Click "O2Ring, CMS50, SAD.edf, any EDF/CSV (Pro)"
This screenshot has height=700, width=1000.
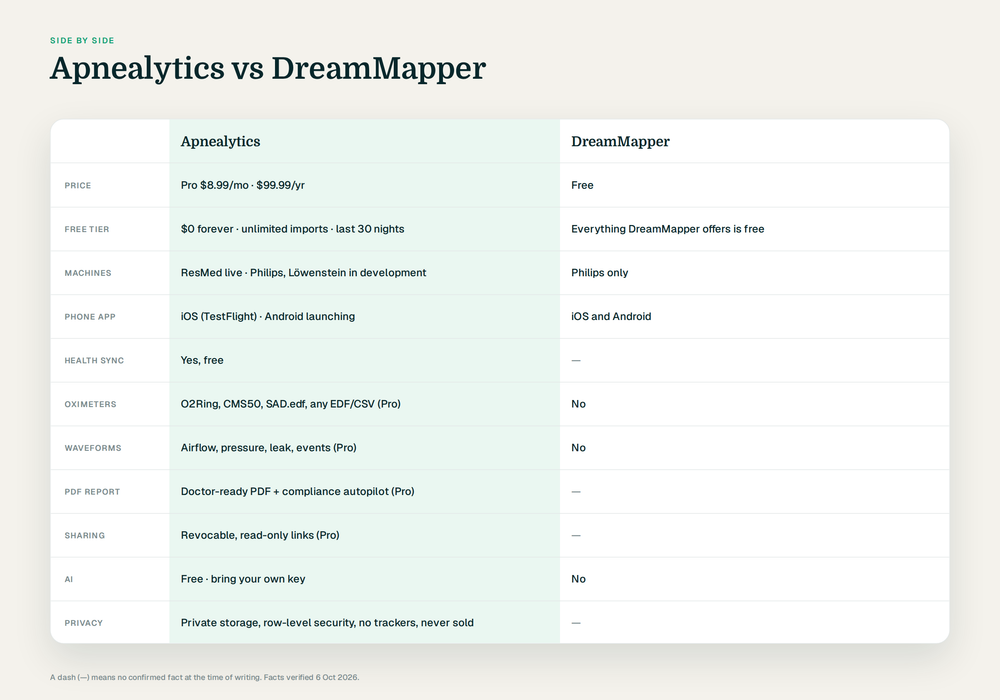(290, 404)
